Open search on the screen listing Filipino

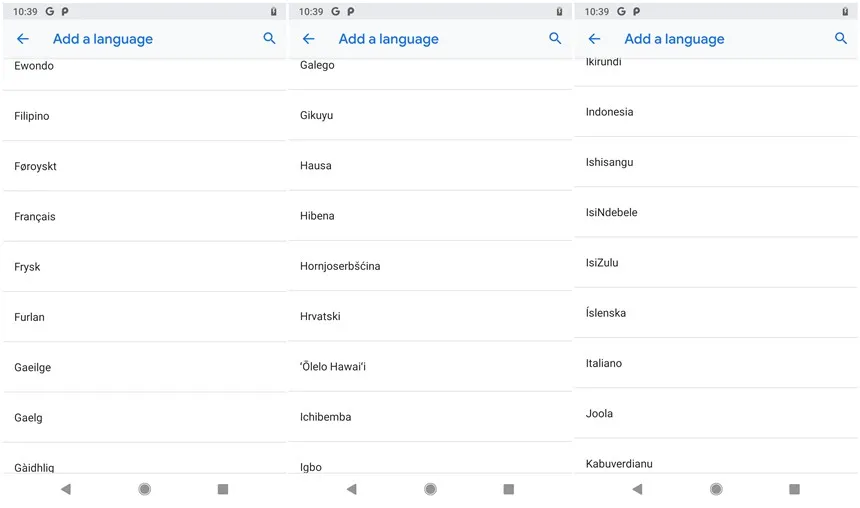pyautogui.click(x=269, y=39)
